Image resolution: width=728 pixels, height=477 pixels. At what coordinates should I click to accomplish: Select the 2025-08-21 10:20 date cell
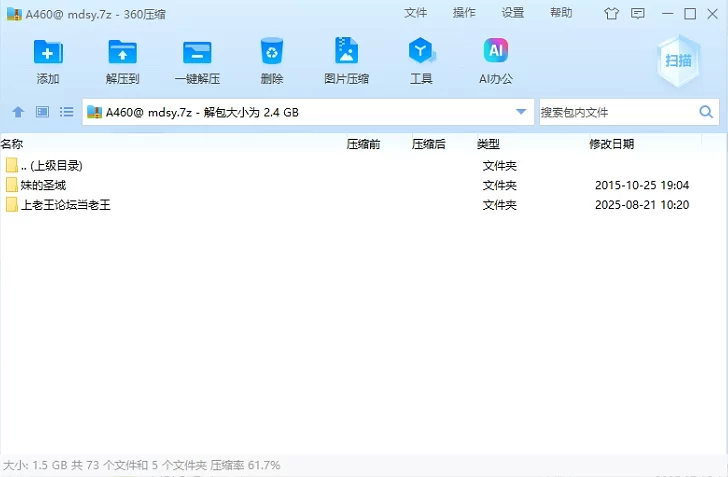(642, 204)
